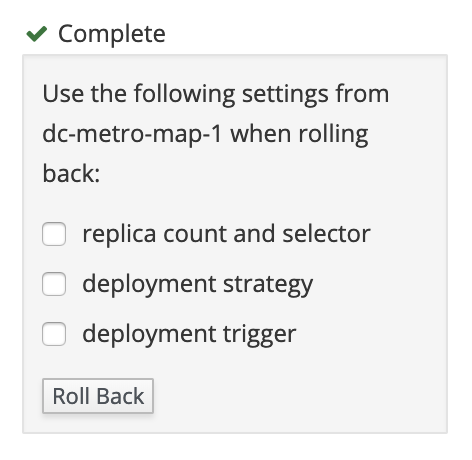Click the 'when rolling' phrase in description
This screenshot has height=460, width=472.
299,135
